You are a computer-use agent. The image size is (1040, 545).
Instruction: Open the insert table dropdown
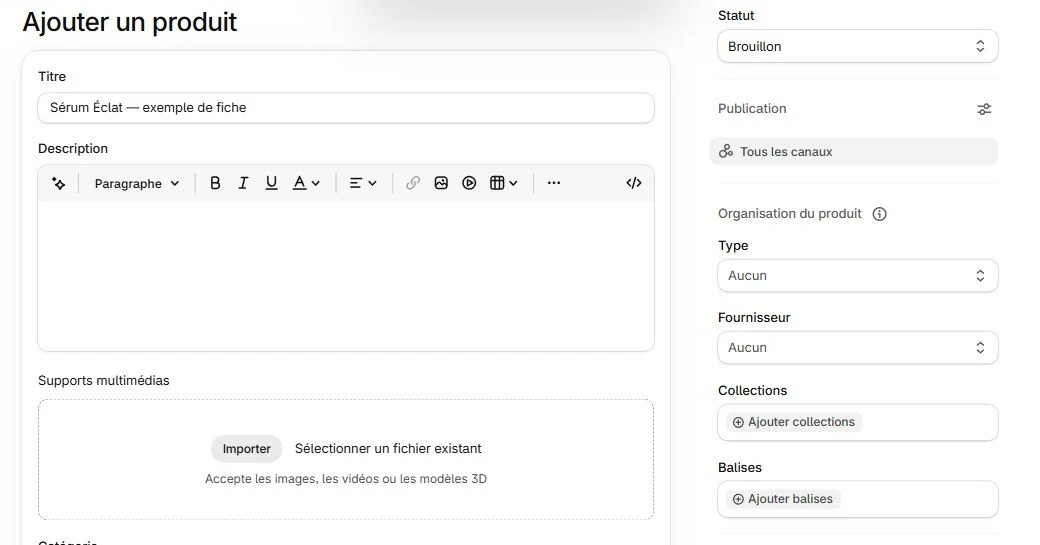pyautogui.click(x=503, y=183)
